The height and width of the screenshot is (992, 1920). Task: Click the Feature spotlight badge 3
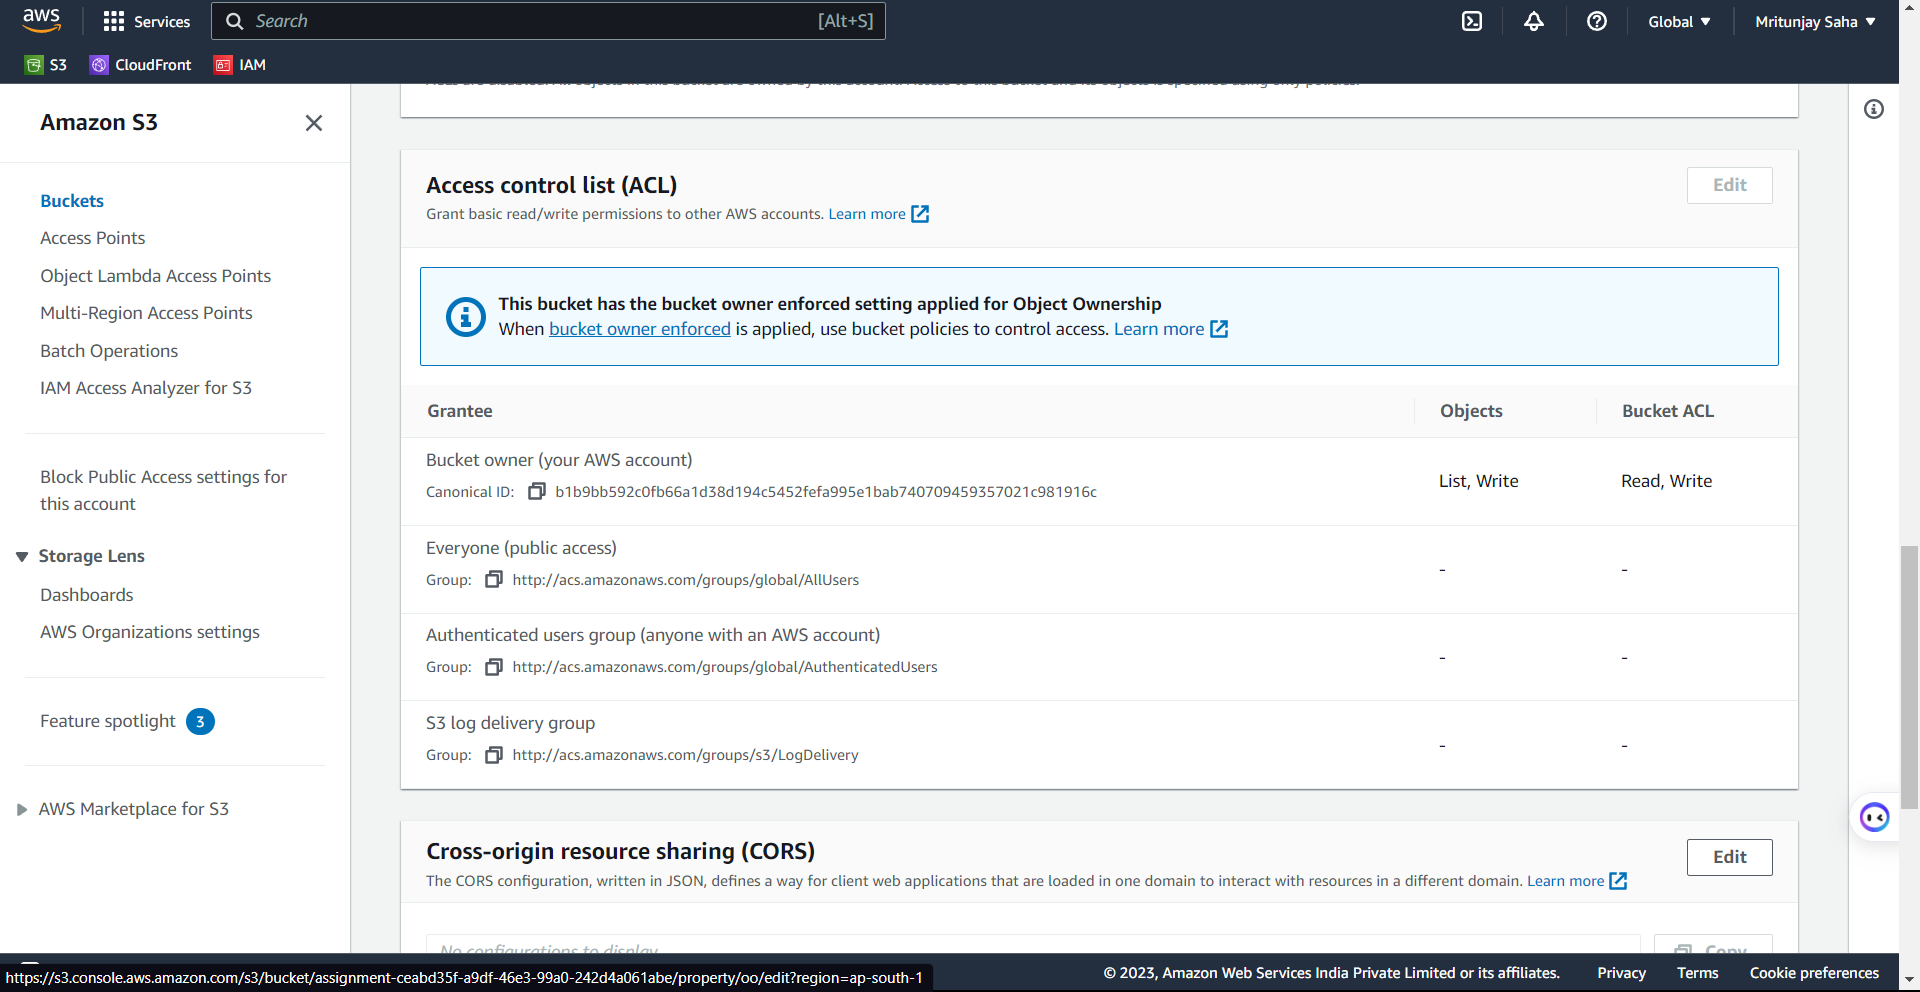pos(200,721)
